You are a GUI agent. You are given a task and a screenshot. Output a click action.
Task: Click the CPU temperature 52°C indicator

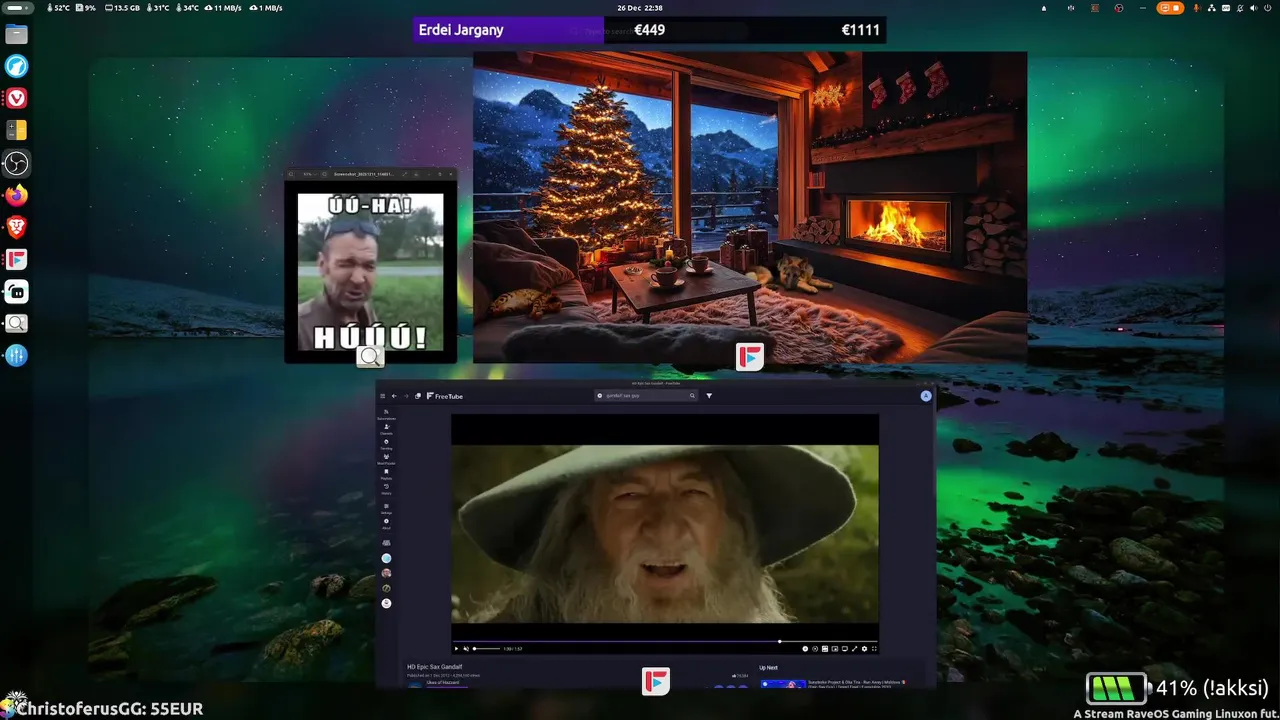pyautogui.click(x=59, y=8)
